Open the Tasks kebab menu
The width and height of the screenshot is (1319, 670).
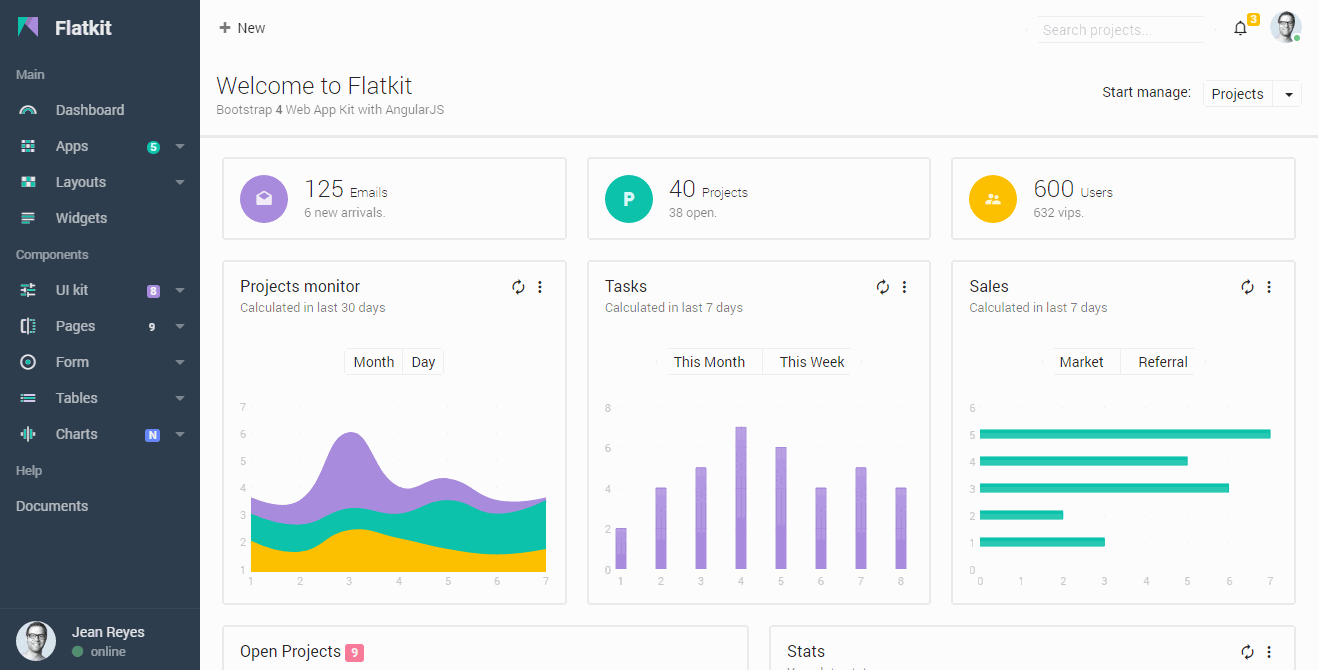pos(904,287)
